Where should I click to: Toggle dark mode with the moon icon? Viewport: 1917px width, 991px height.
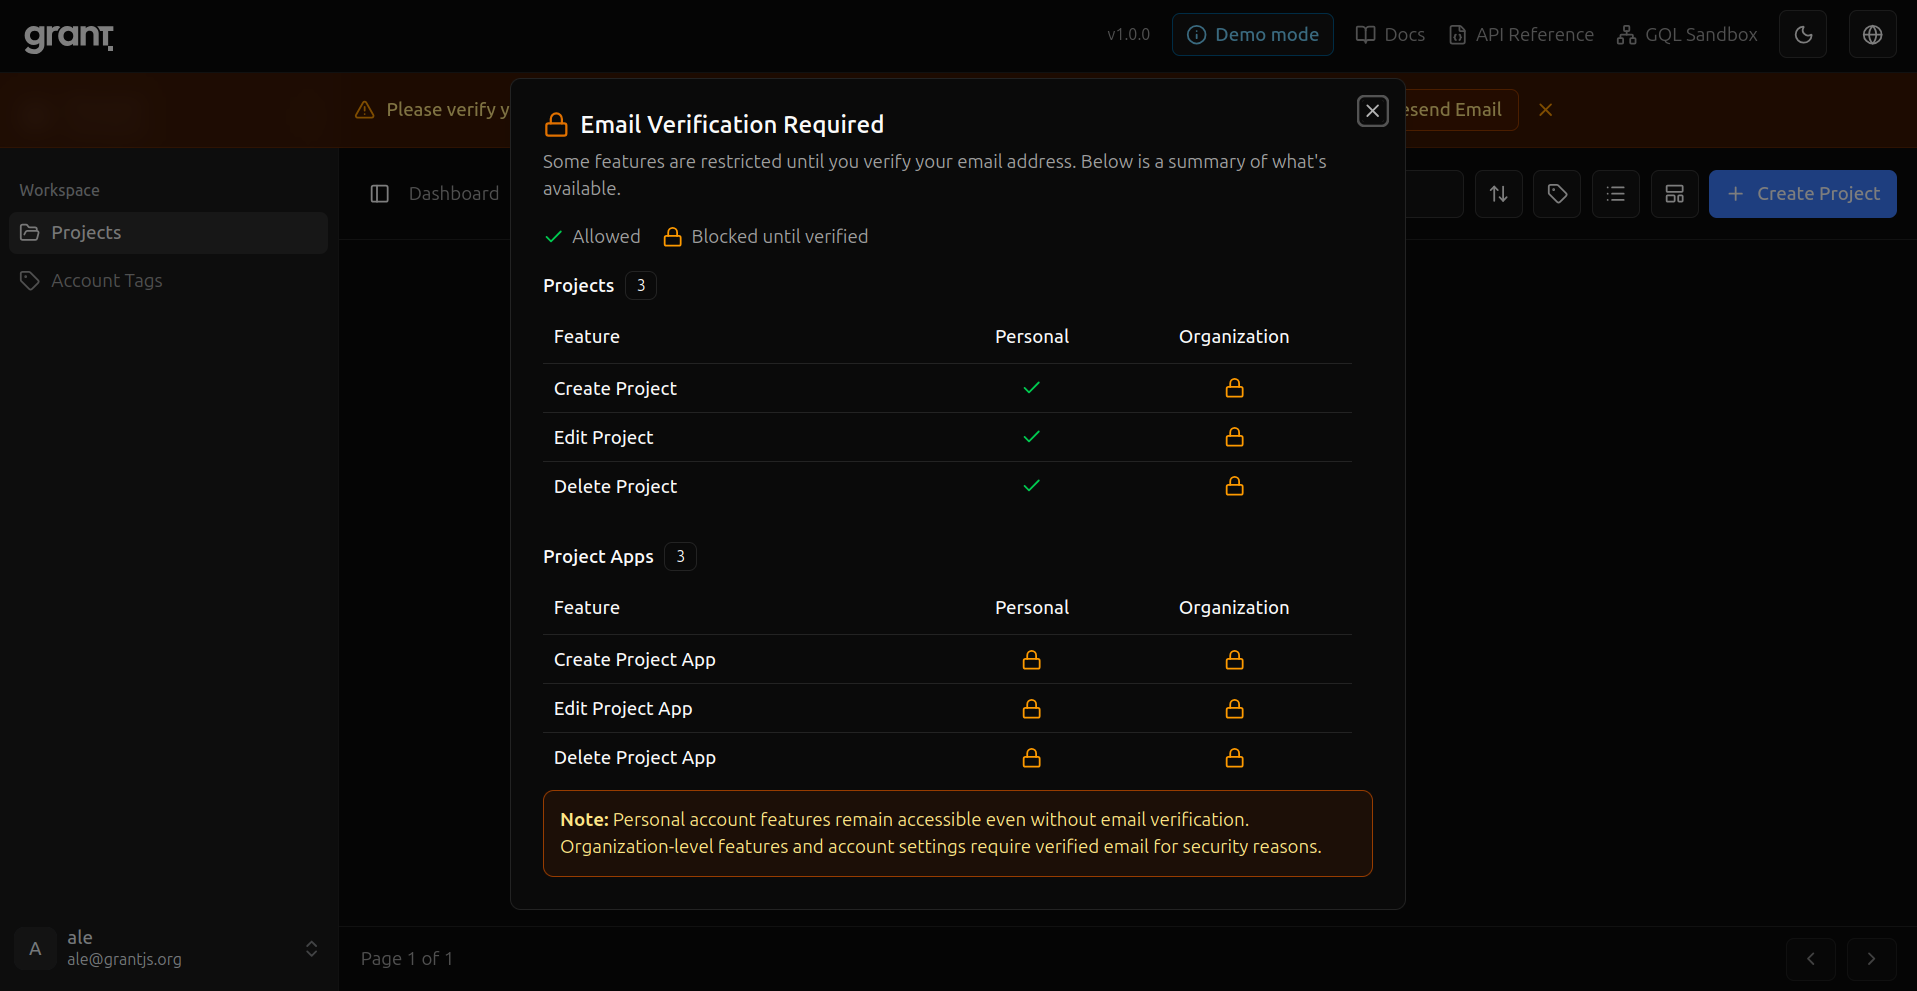[x=1803, y=35]
